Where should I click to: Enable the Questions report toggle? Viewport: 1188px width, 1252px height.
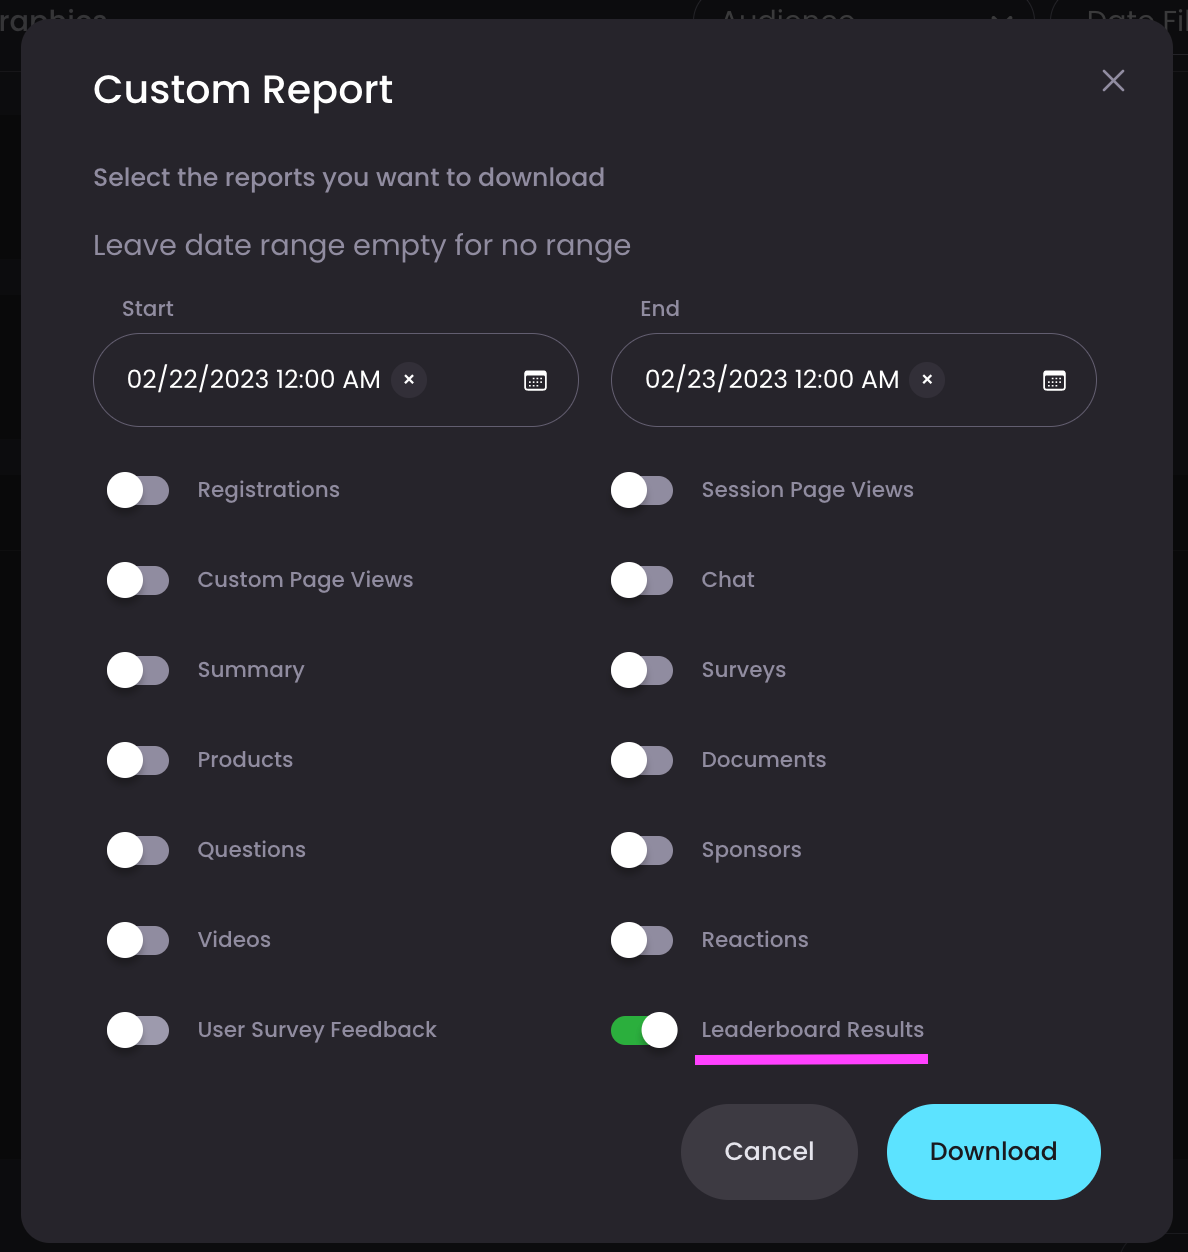pyautogui.click(x=138, y=850)
